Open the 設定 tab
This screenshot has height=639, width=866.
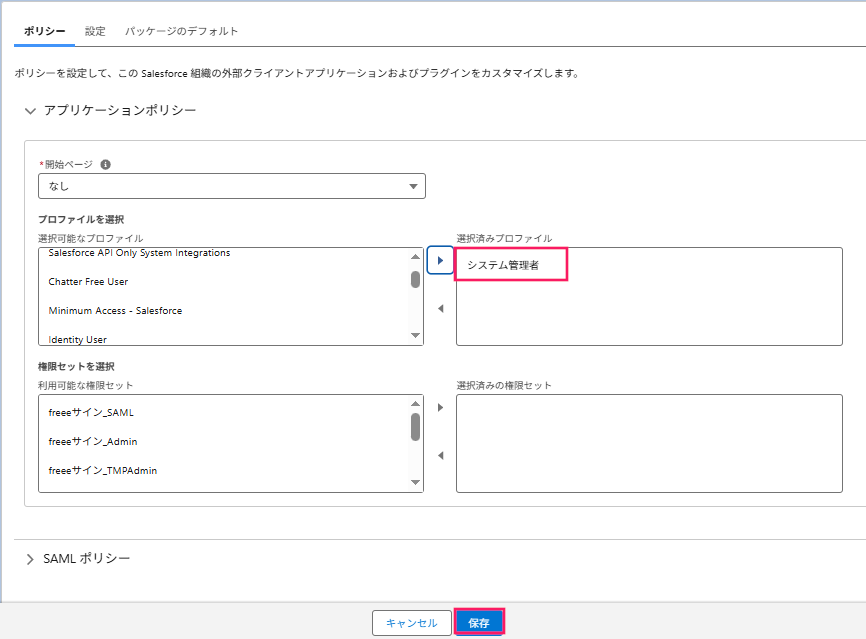(x=95, y=31)
